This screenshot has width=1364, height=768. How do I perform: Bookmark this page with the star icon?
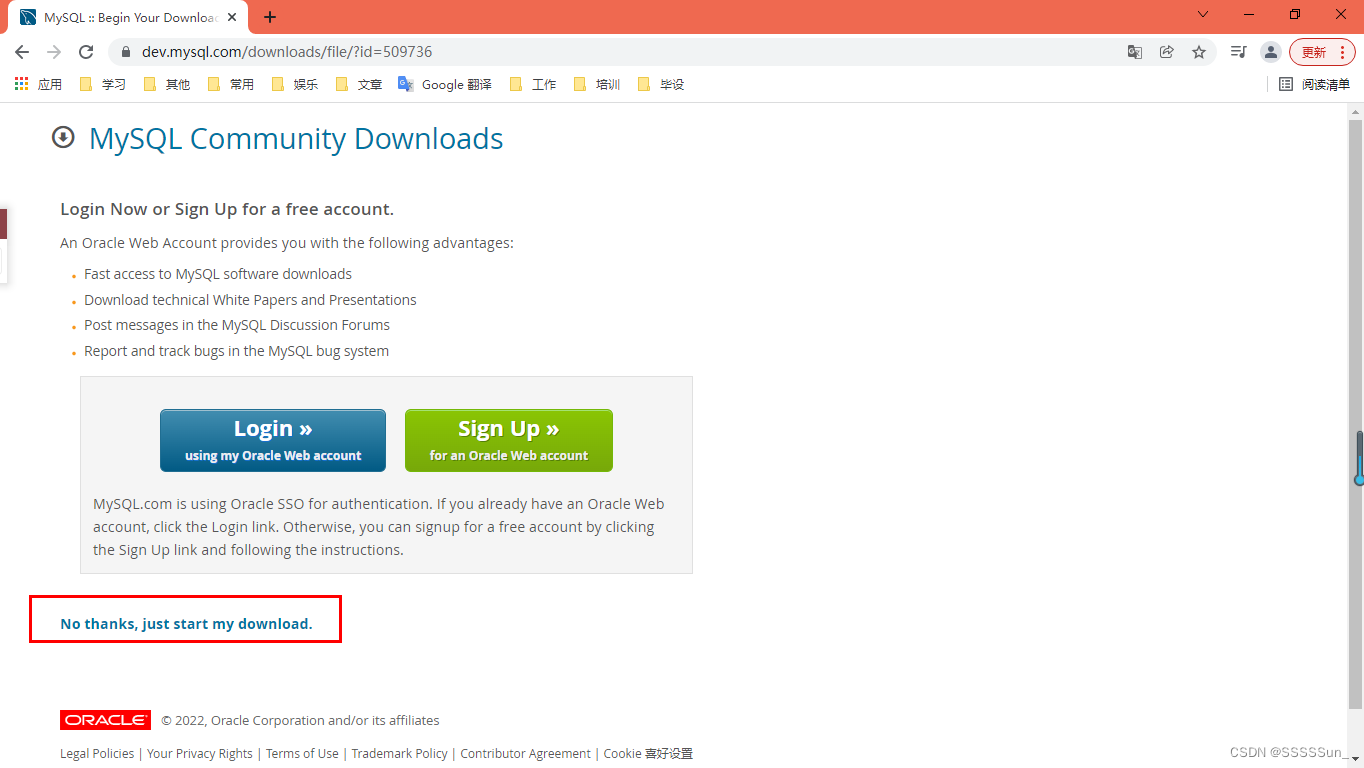tap(1198, 51)
